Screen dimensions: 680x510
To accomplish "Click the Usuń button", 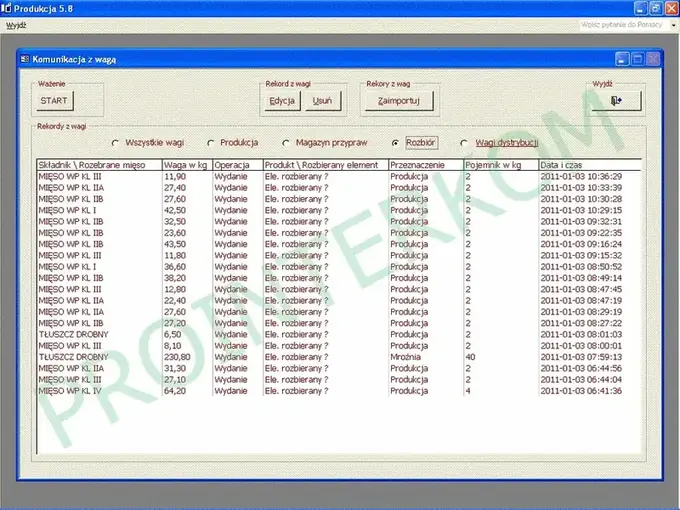I will pyautogui.click(x=322, y=101).
